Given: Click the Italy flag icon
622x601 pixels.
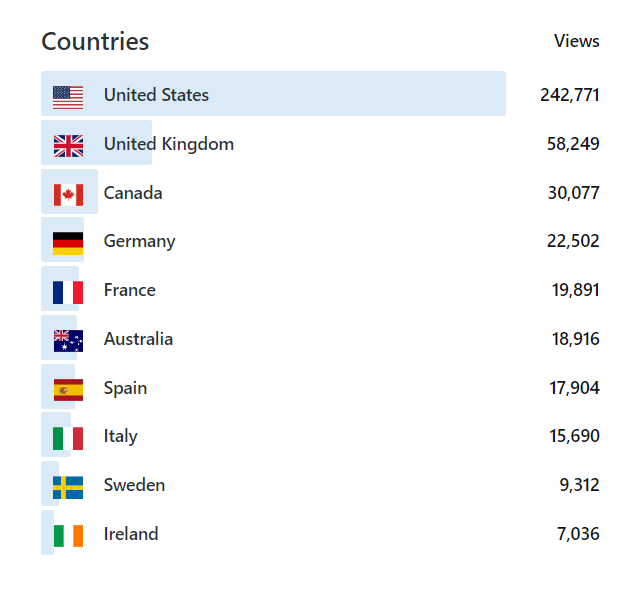Looking at the screenshot, I should tap(68, 437).
